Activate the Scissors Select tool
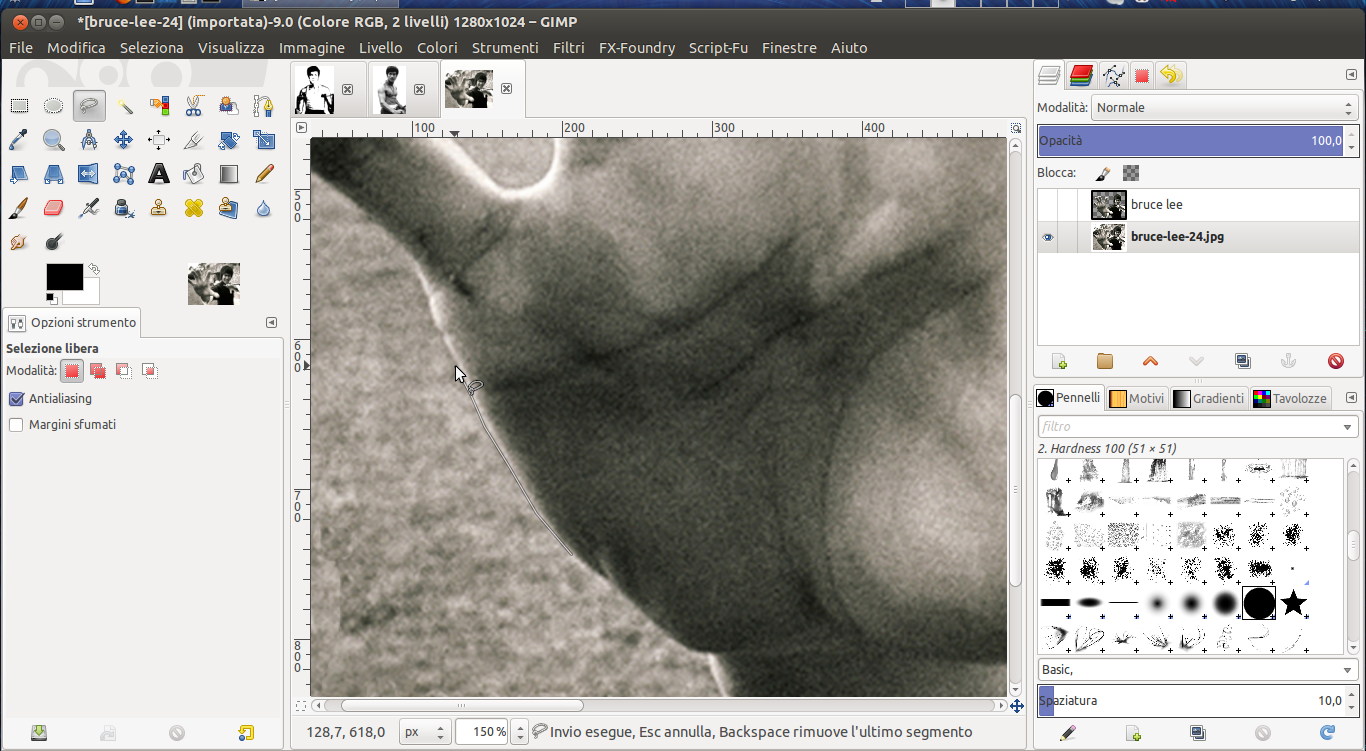 (194, 105)
